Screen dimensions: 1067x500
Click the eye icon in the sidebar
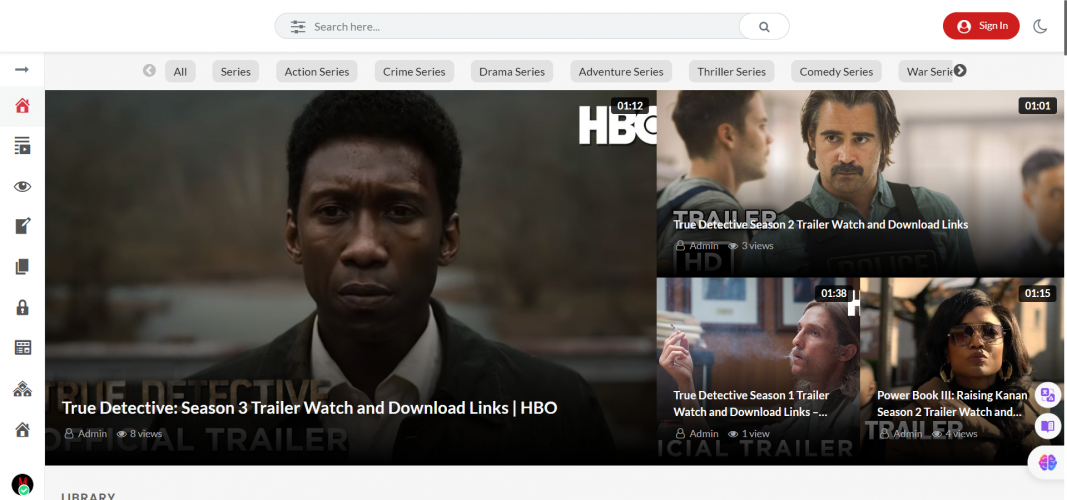[22, 186]
